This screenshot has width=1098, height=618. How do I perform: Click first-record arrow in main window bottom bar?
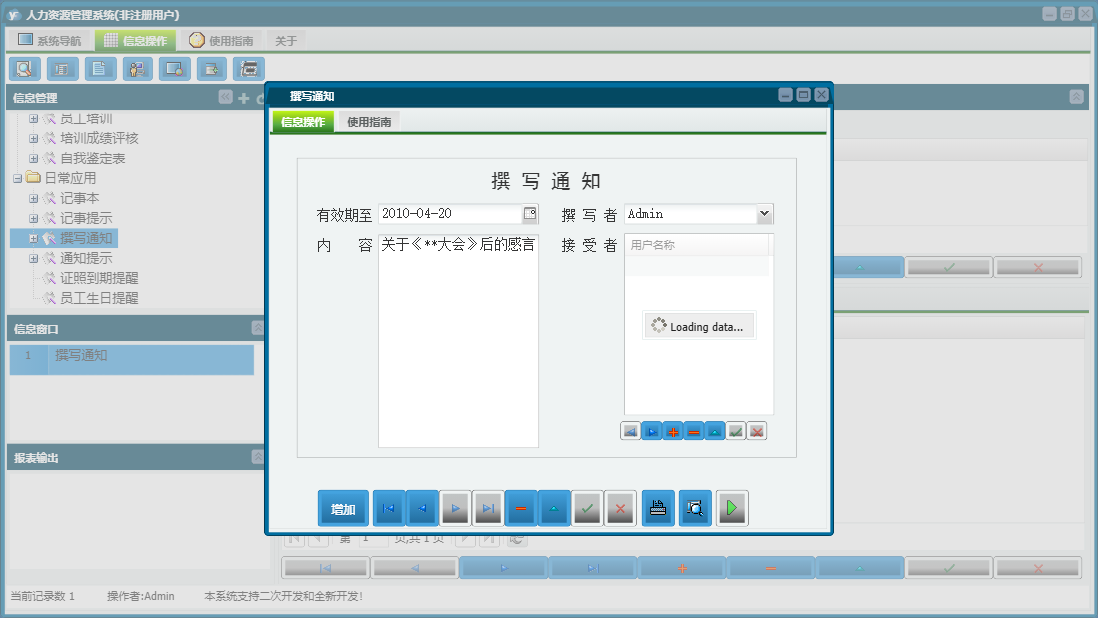[x=326, y=568]
